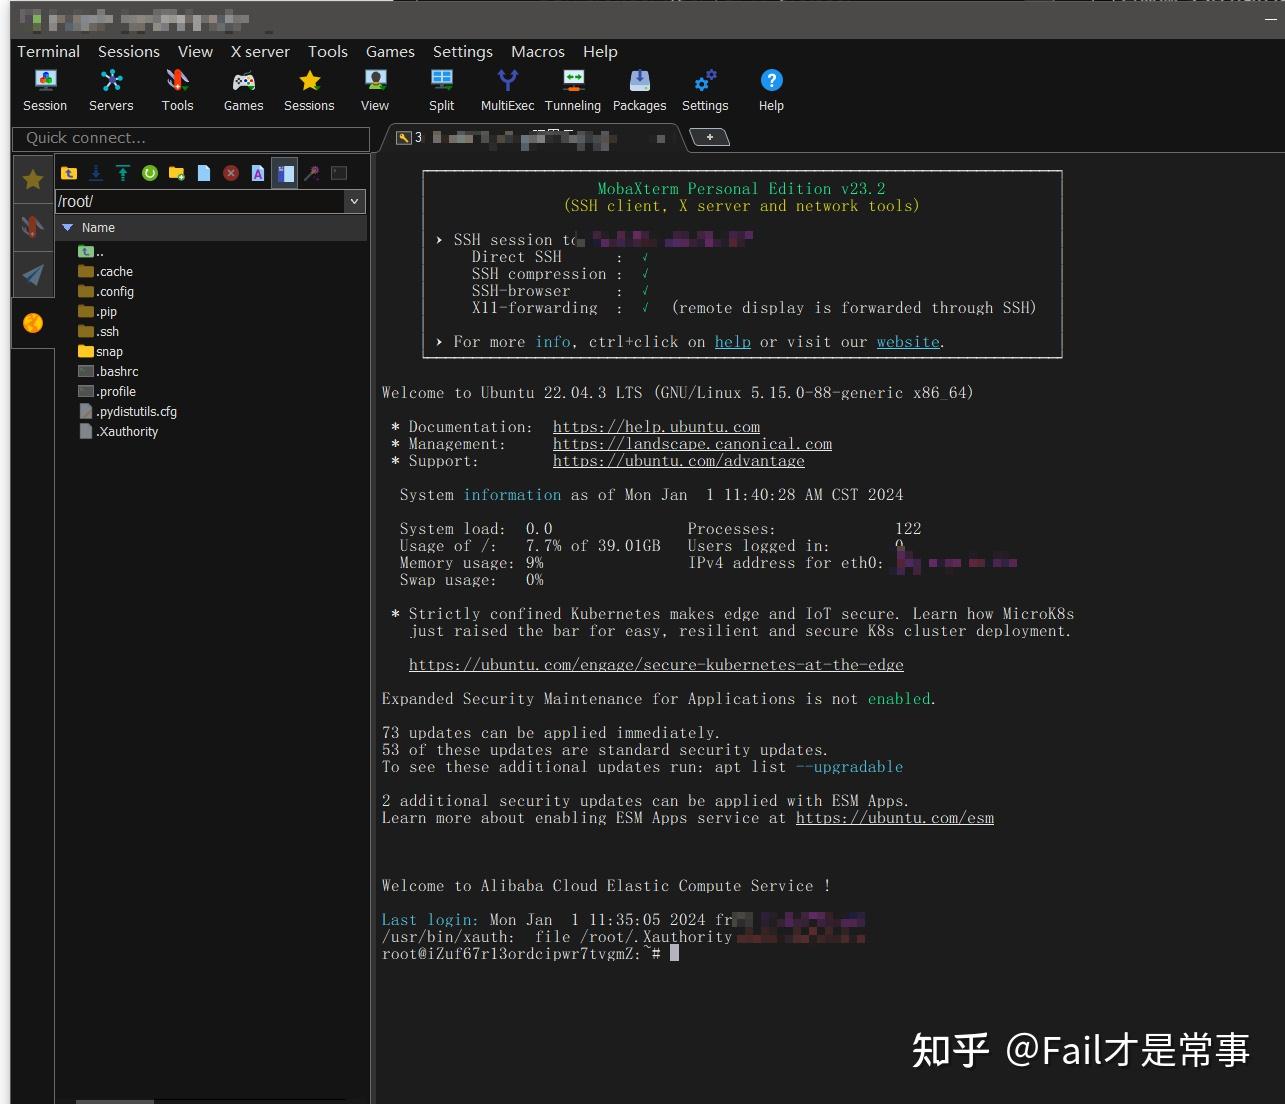Screen dimensions: 1285x1104
Task: Click the View toolbar icon
Action: [x=375, y=90]
